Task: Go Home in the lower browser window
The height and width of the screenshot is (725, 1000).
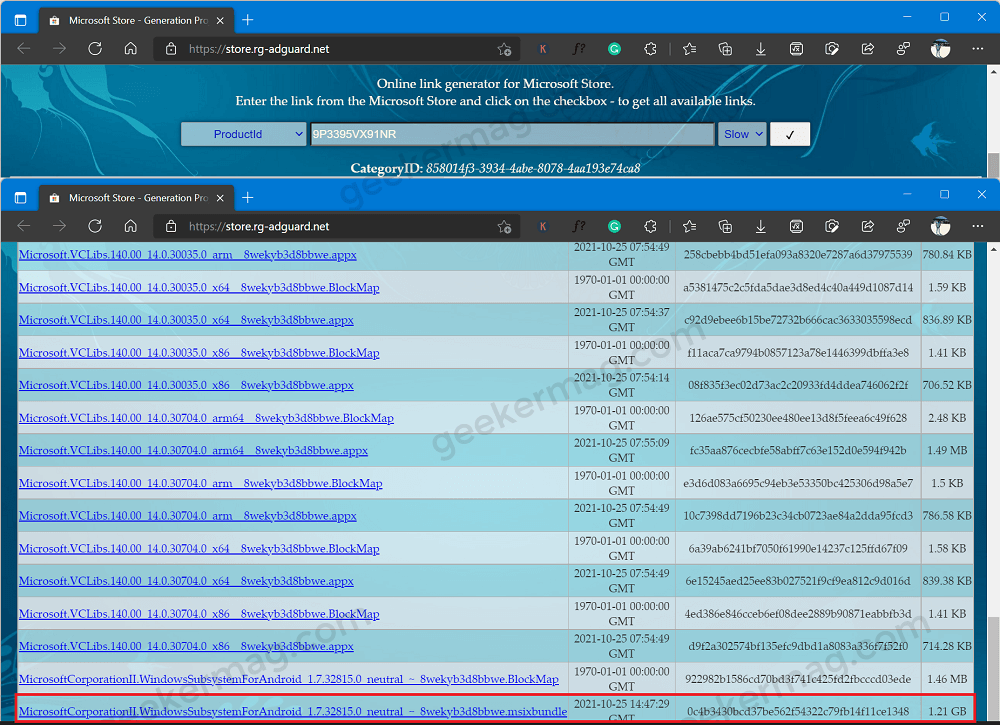Action: point(131,226)
